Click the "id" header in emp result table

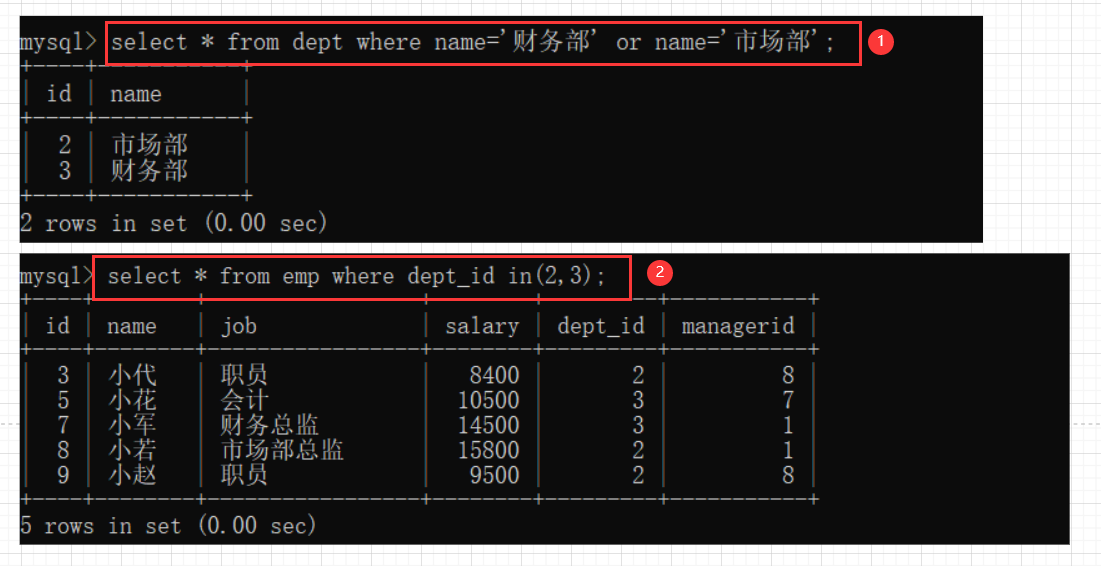58,326
